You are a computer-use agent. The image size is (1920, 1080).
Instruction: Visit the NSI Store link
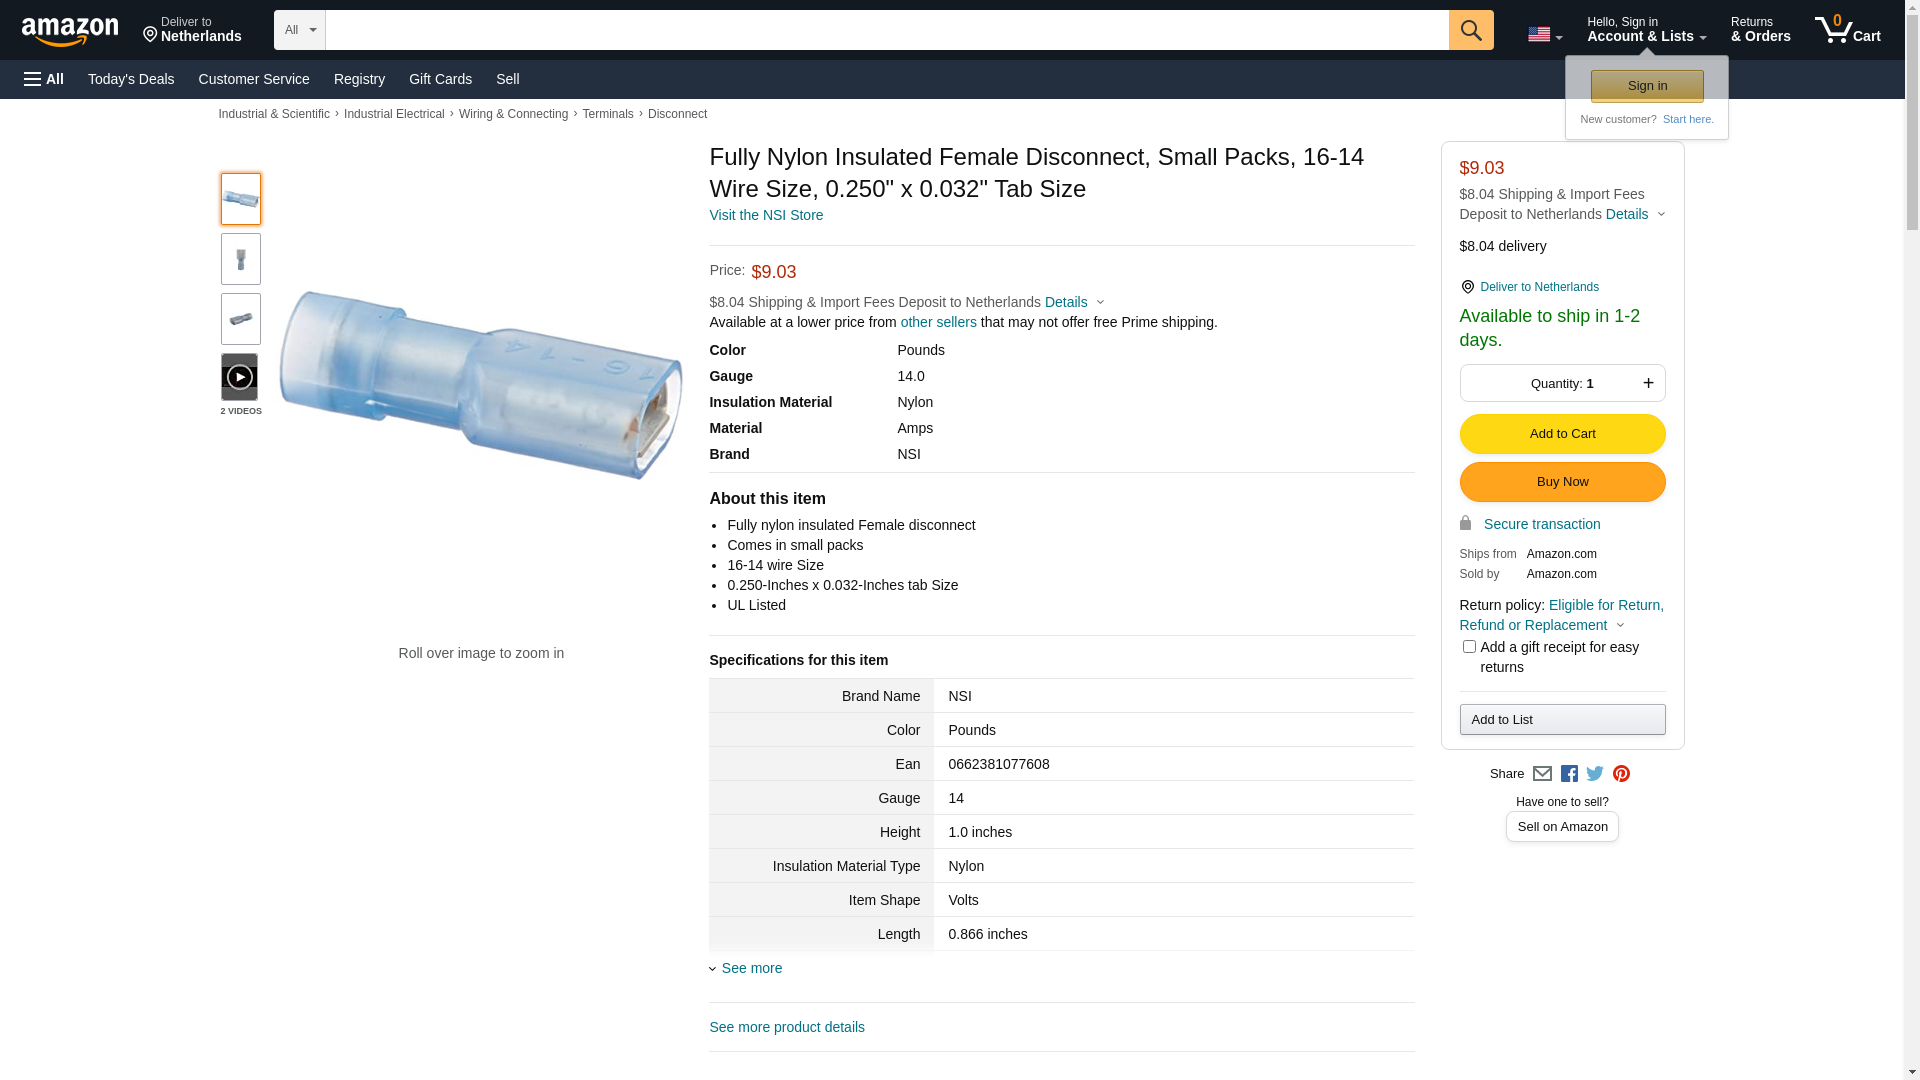point(766,215)
